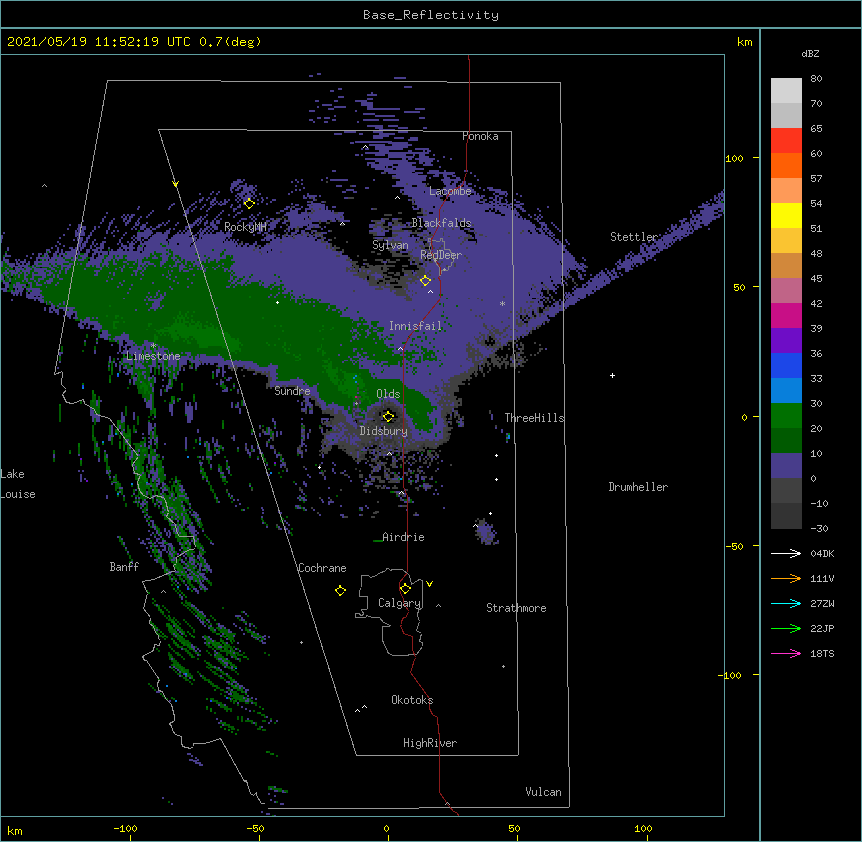Click the Okotoks label
The image size is (862, 842).
tap(412, 700)
